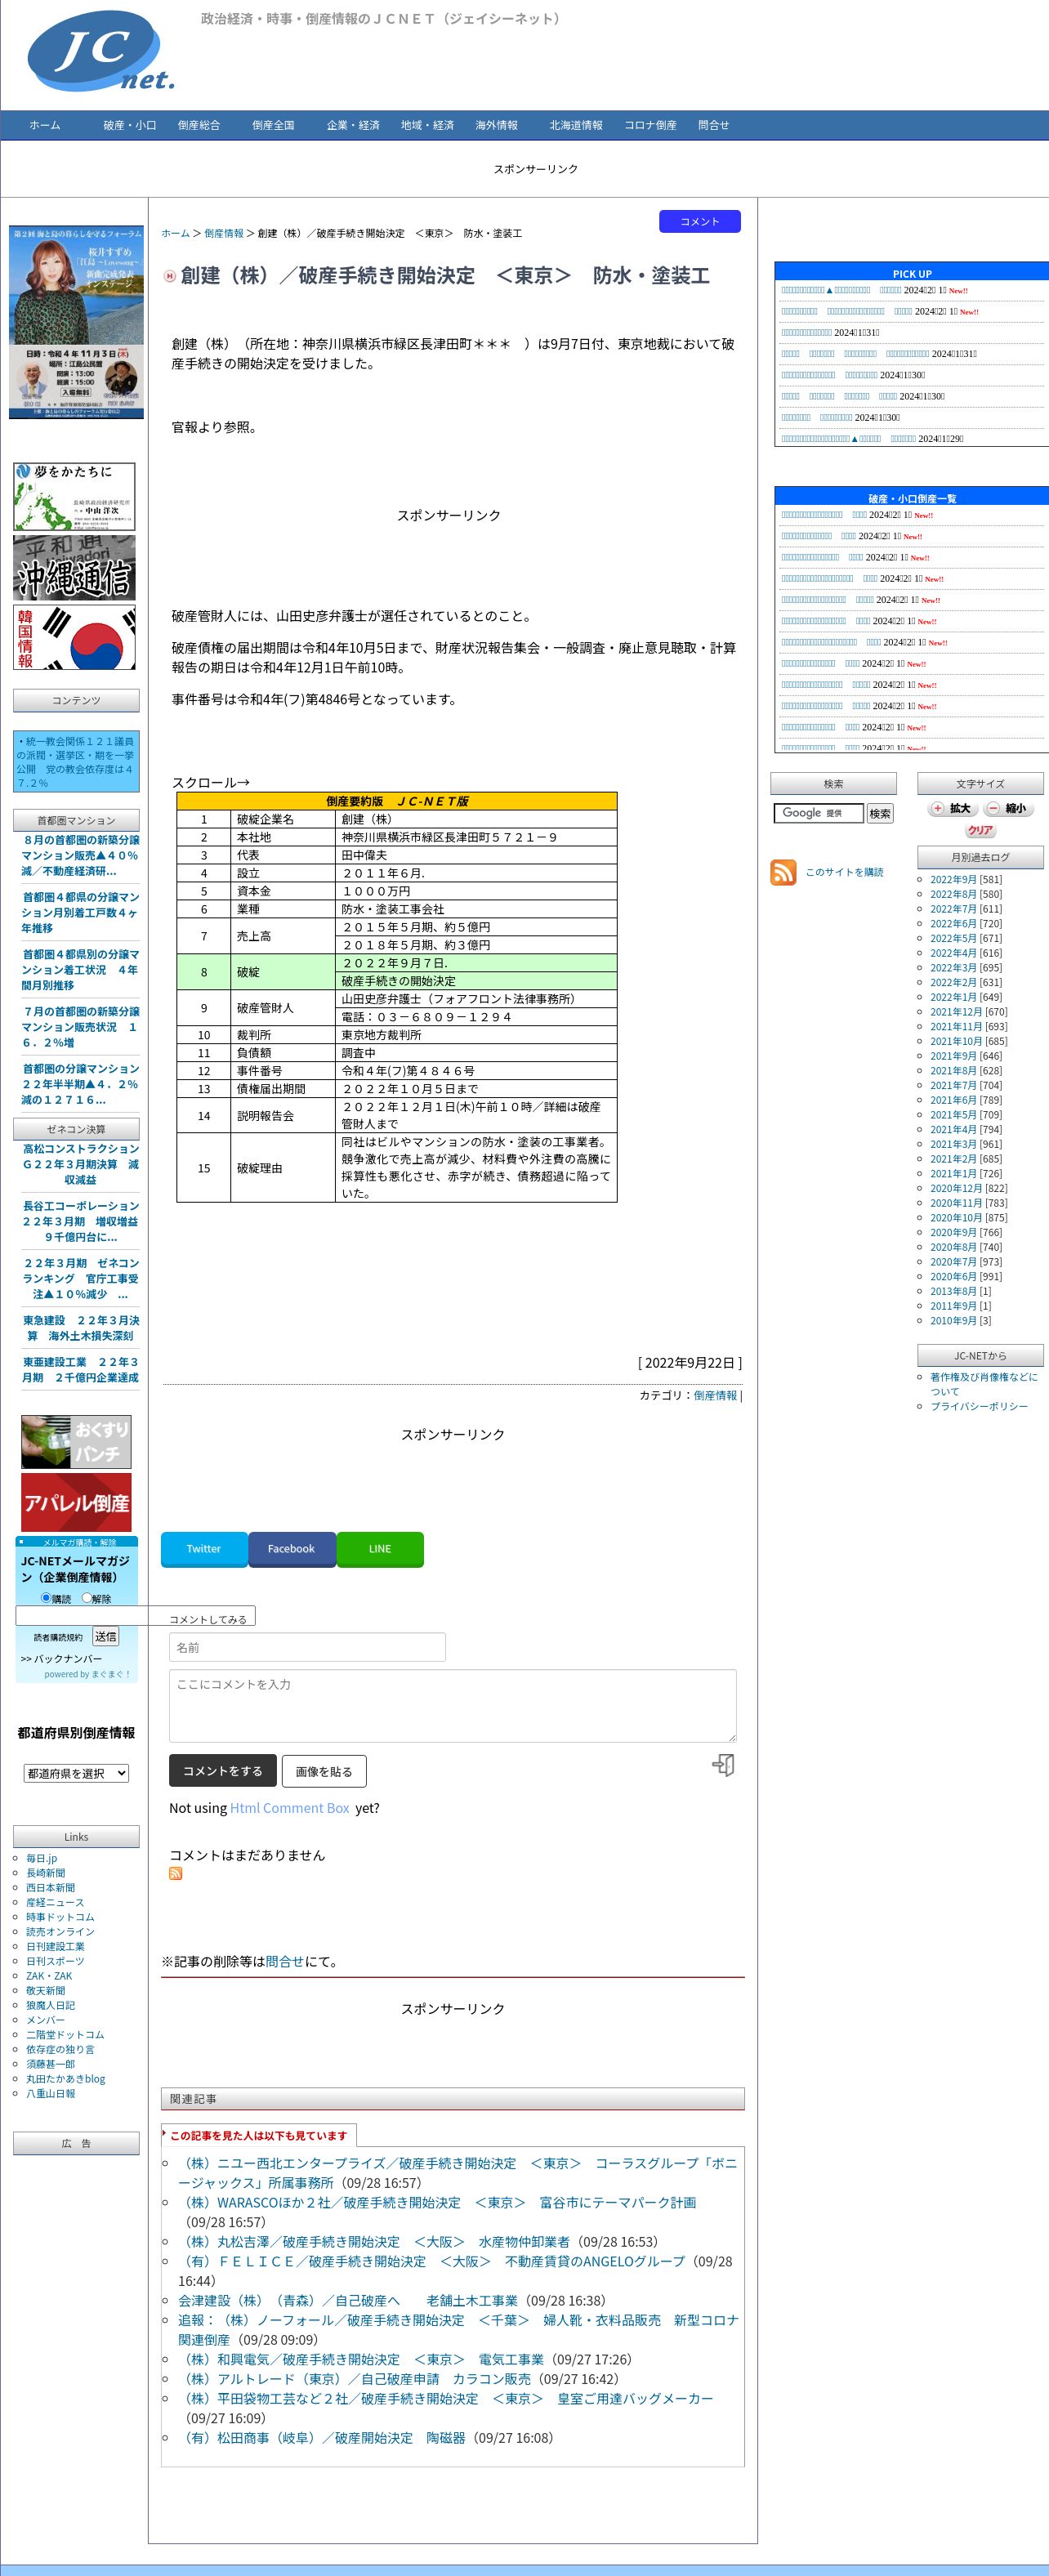Click the 縮小 font shrink button
Image resolution: width=1049 pixels, height=2576 pixels.
pyautogui.click(x=1008, y=808)
